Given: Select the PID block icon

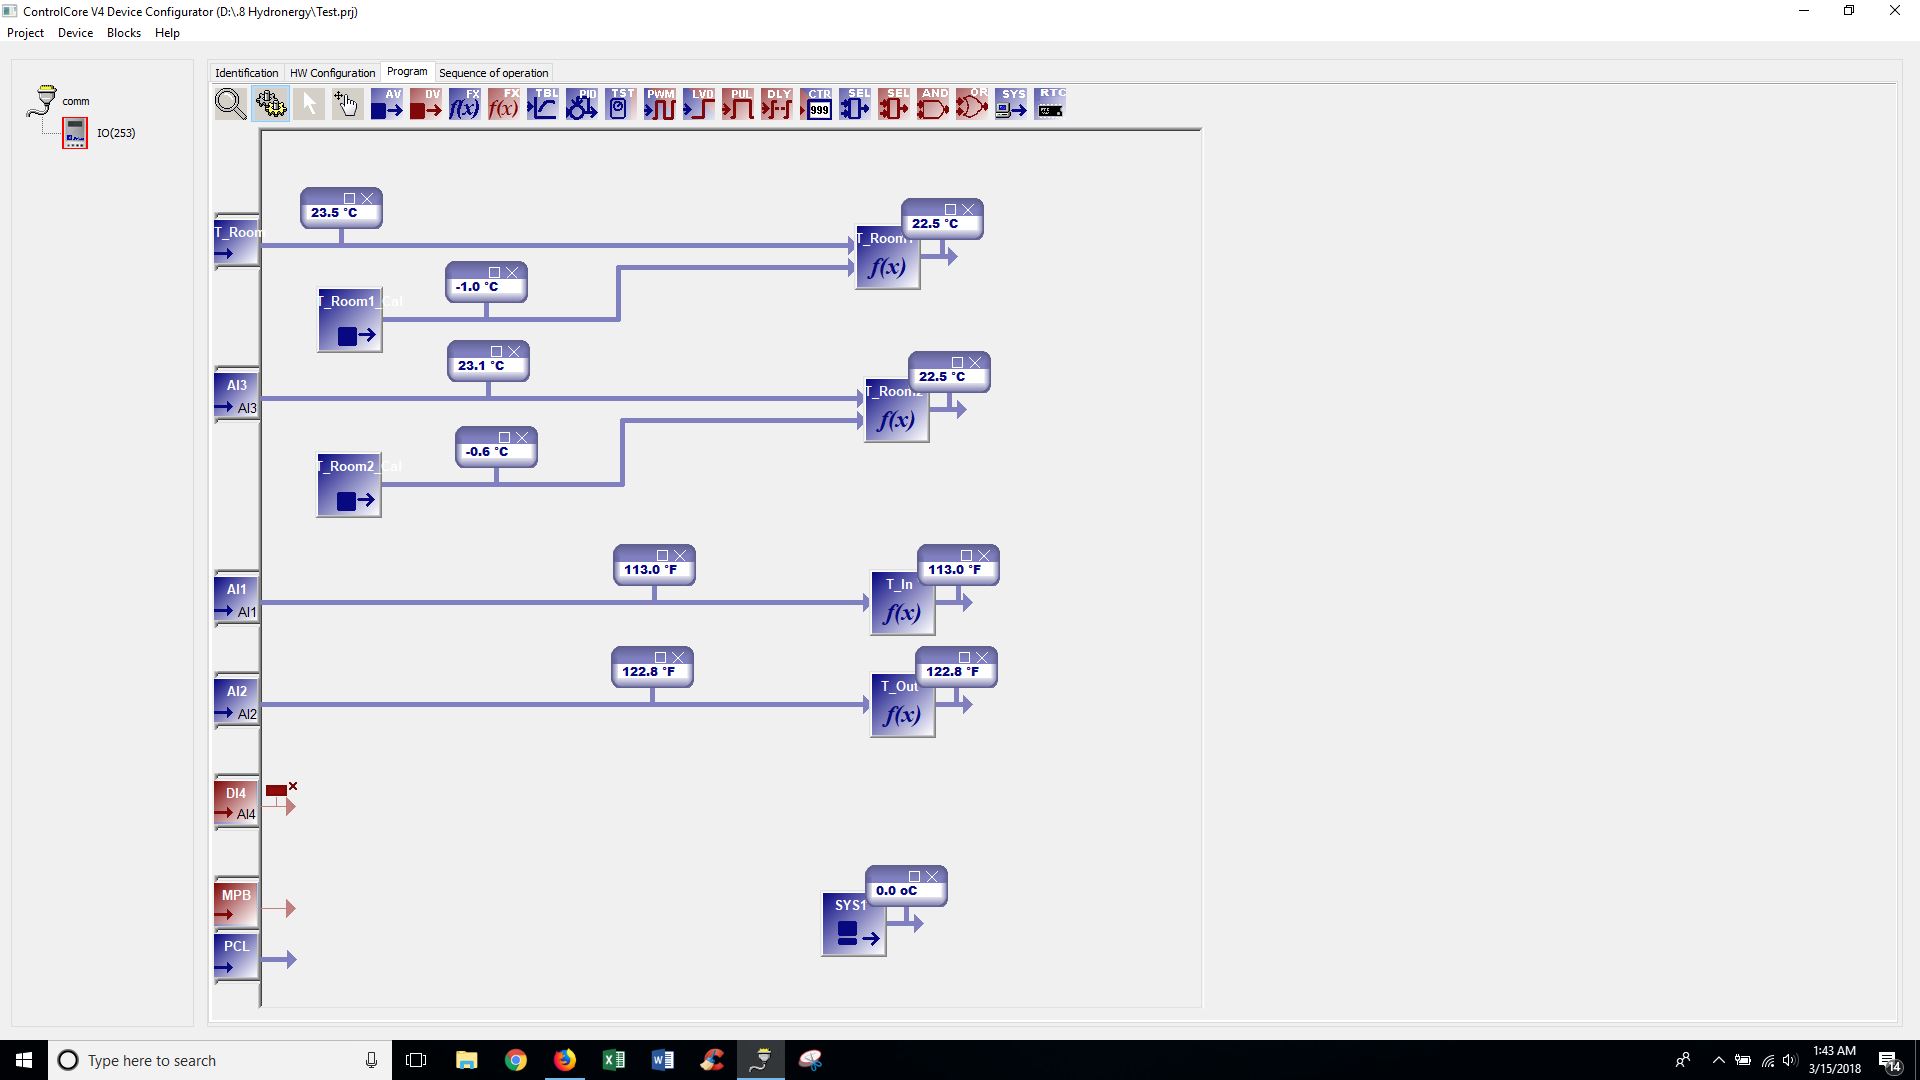Looking at the screenshot, I should 581,104.
